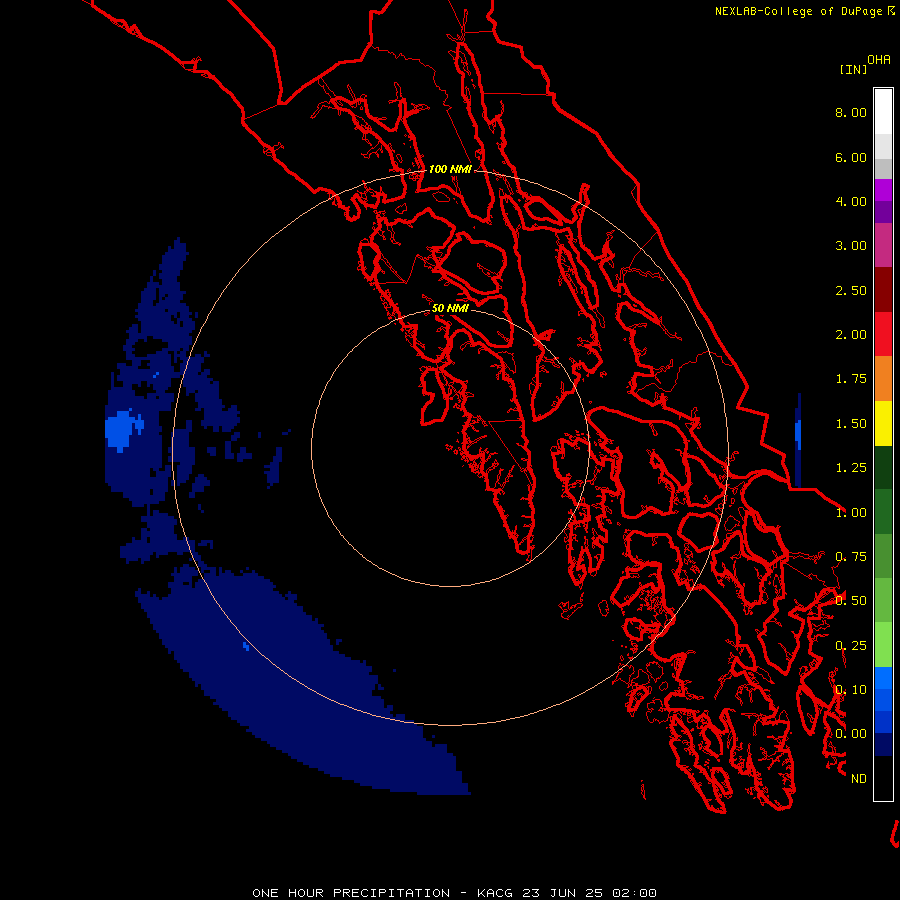Click the 2.00 legend value
This screenshot has width=900, height=900.
pyautogui.click(x=851, y=335)
